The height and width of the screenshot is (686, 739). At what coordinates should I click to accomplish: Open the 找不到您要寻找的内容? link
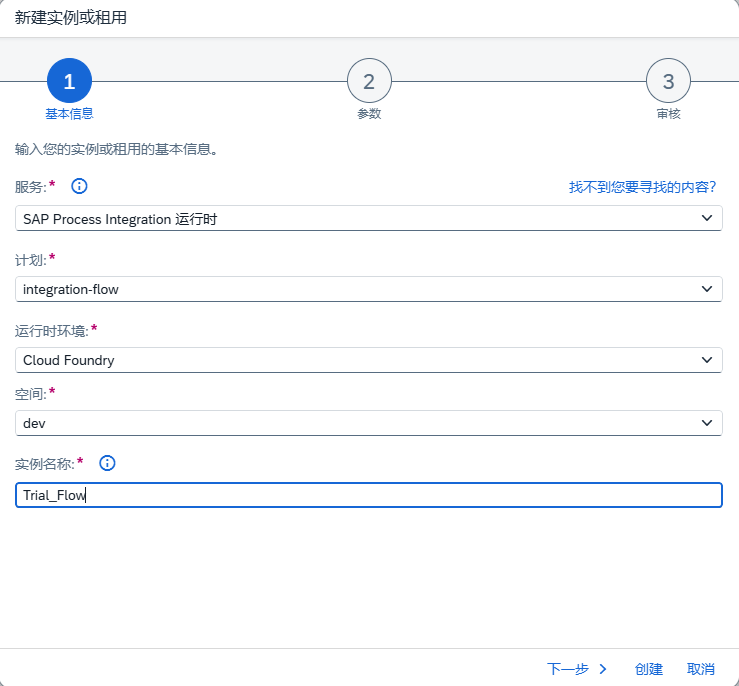[x=642, y=187]
